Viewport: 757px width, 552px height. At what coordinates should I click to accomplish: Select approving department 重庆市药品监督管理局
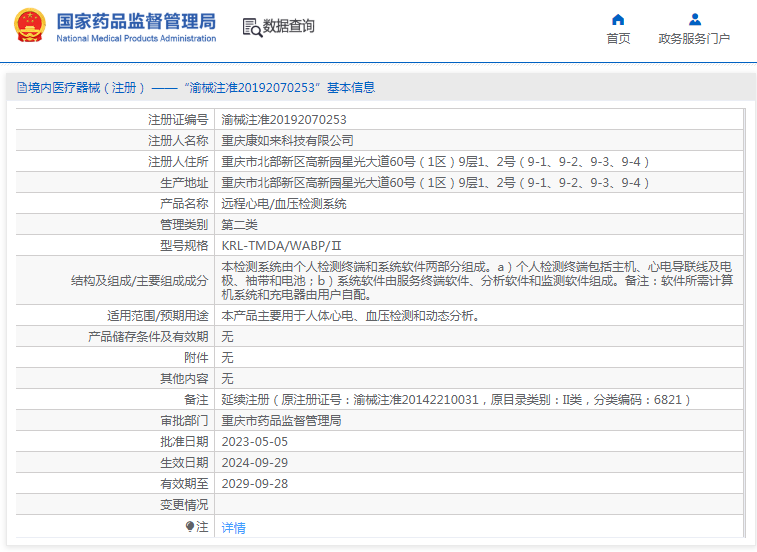click(281, 421)
